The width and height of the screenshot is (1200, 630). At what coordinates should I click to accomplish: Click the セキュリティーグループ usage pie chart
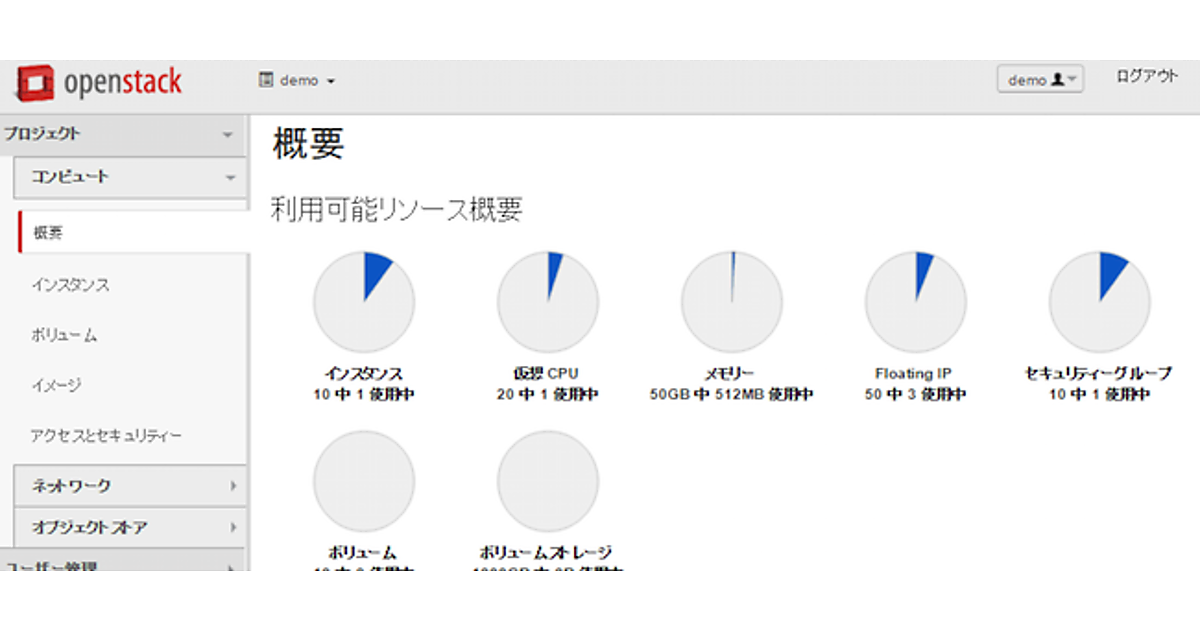1100,302
